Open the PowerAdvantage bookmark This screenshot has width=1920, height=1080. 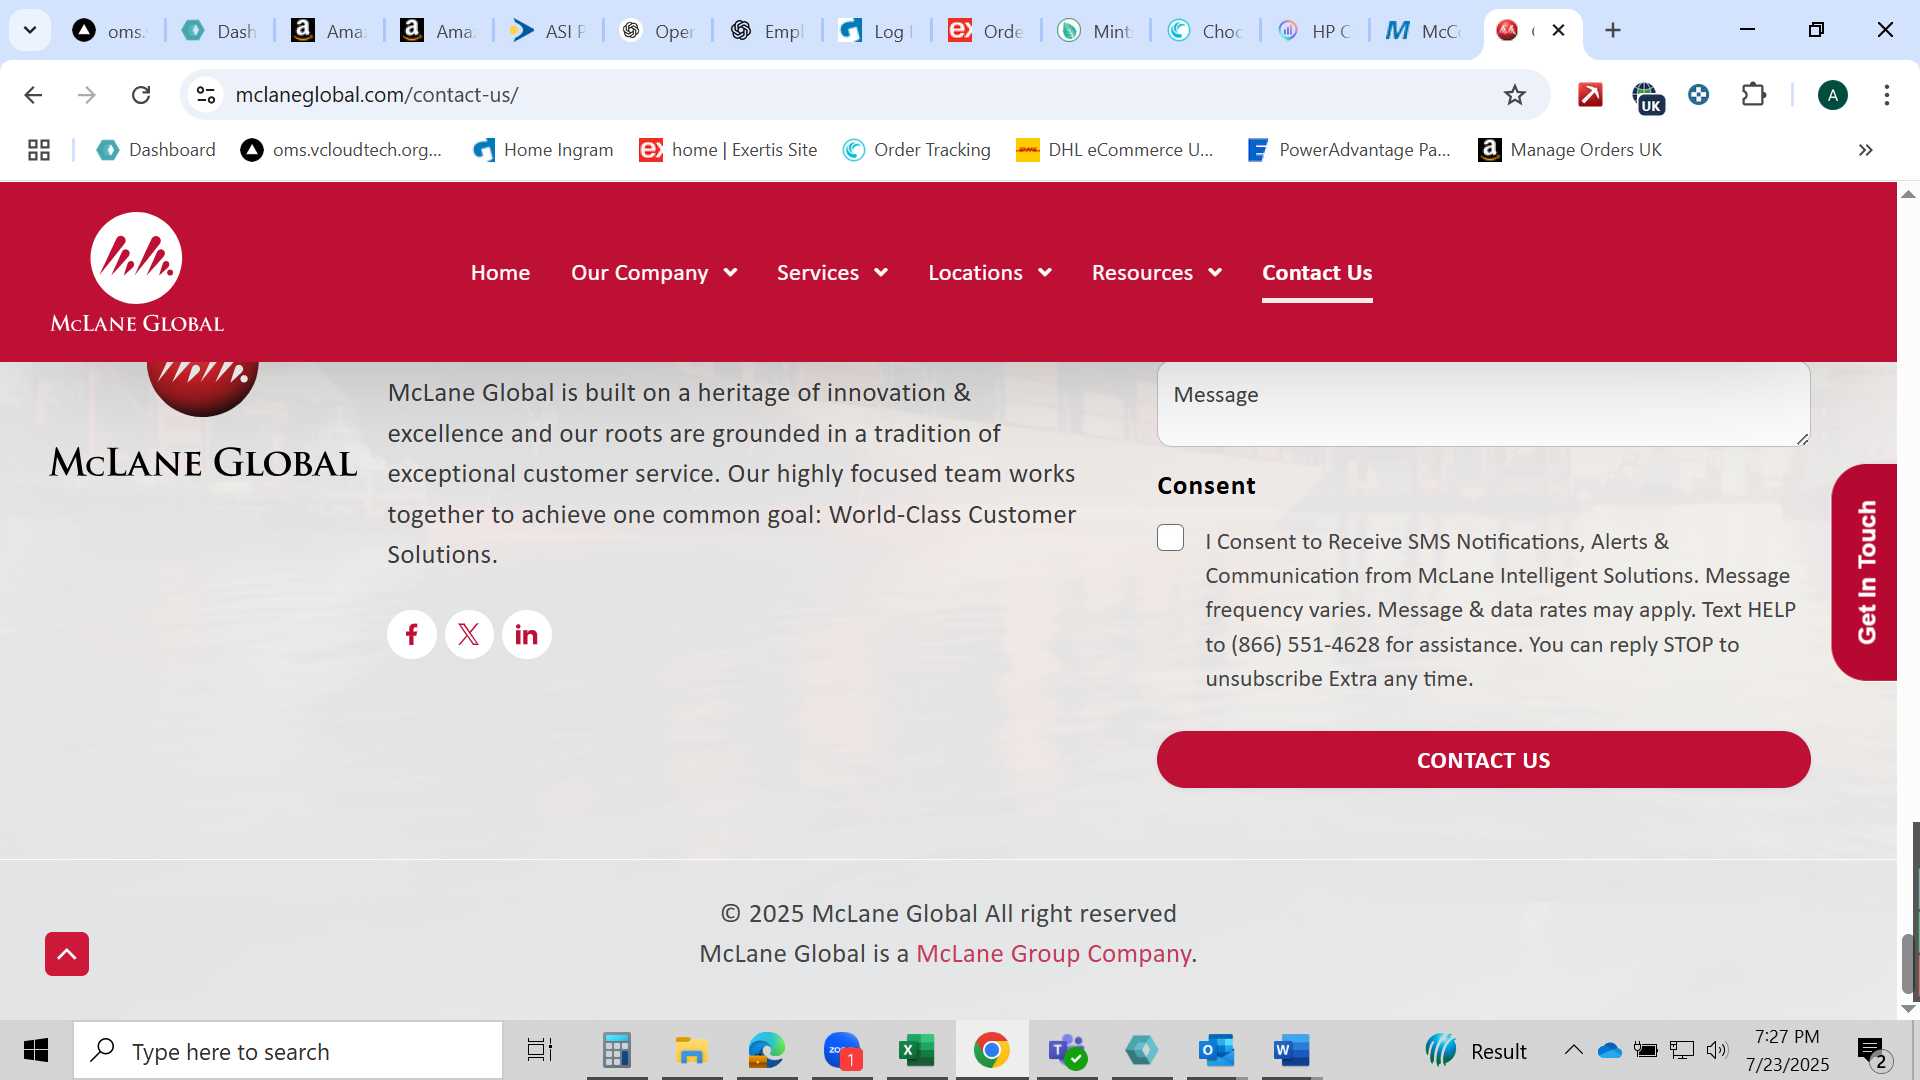pyautogui.click(x=1349, y=150)
